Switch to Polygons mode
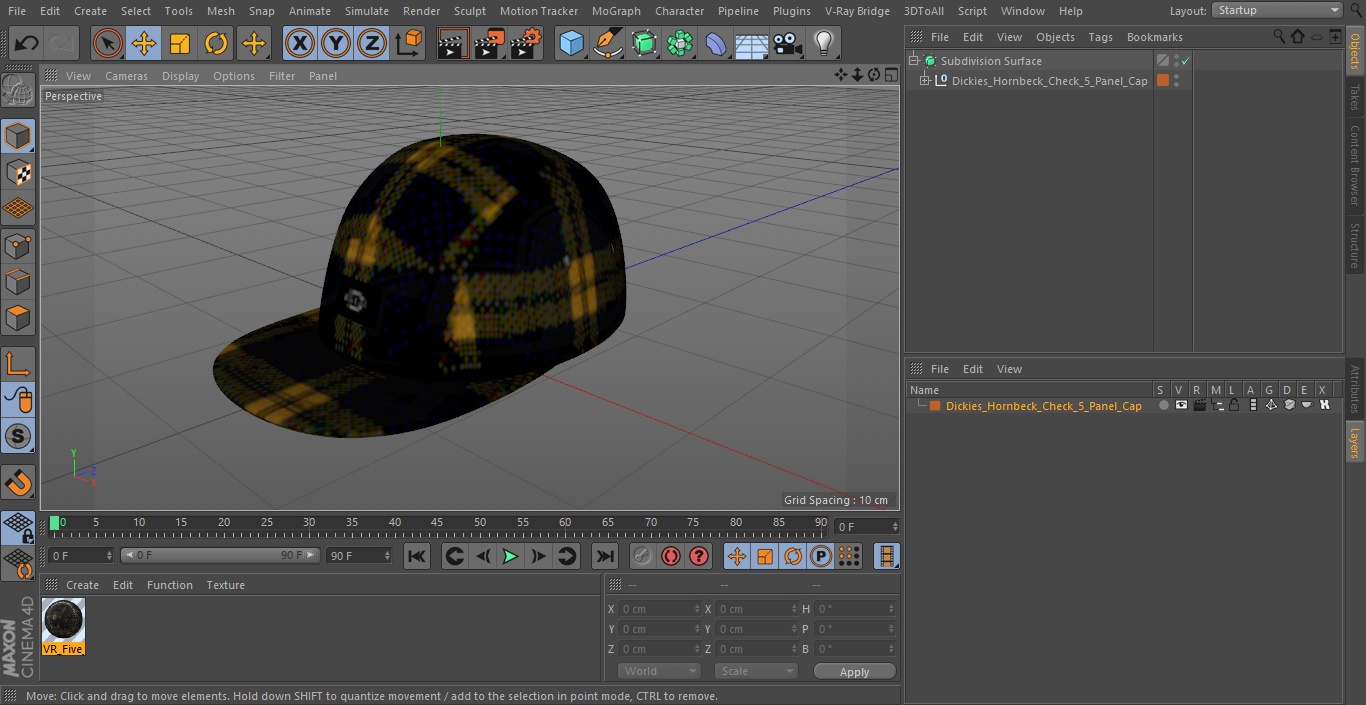The width and height of the screenshot is (1366, 705). coord(18,320)
